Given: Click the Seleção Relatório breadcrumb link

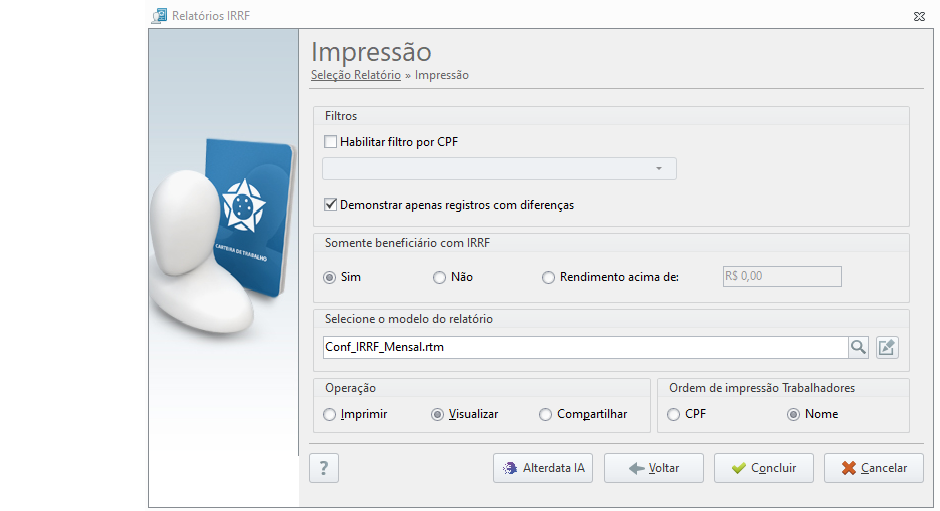Looking at the screenshot, I should (x=355, y=75).
